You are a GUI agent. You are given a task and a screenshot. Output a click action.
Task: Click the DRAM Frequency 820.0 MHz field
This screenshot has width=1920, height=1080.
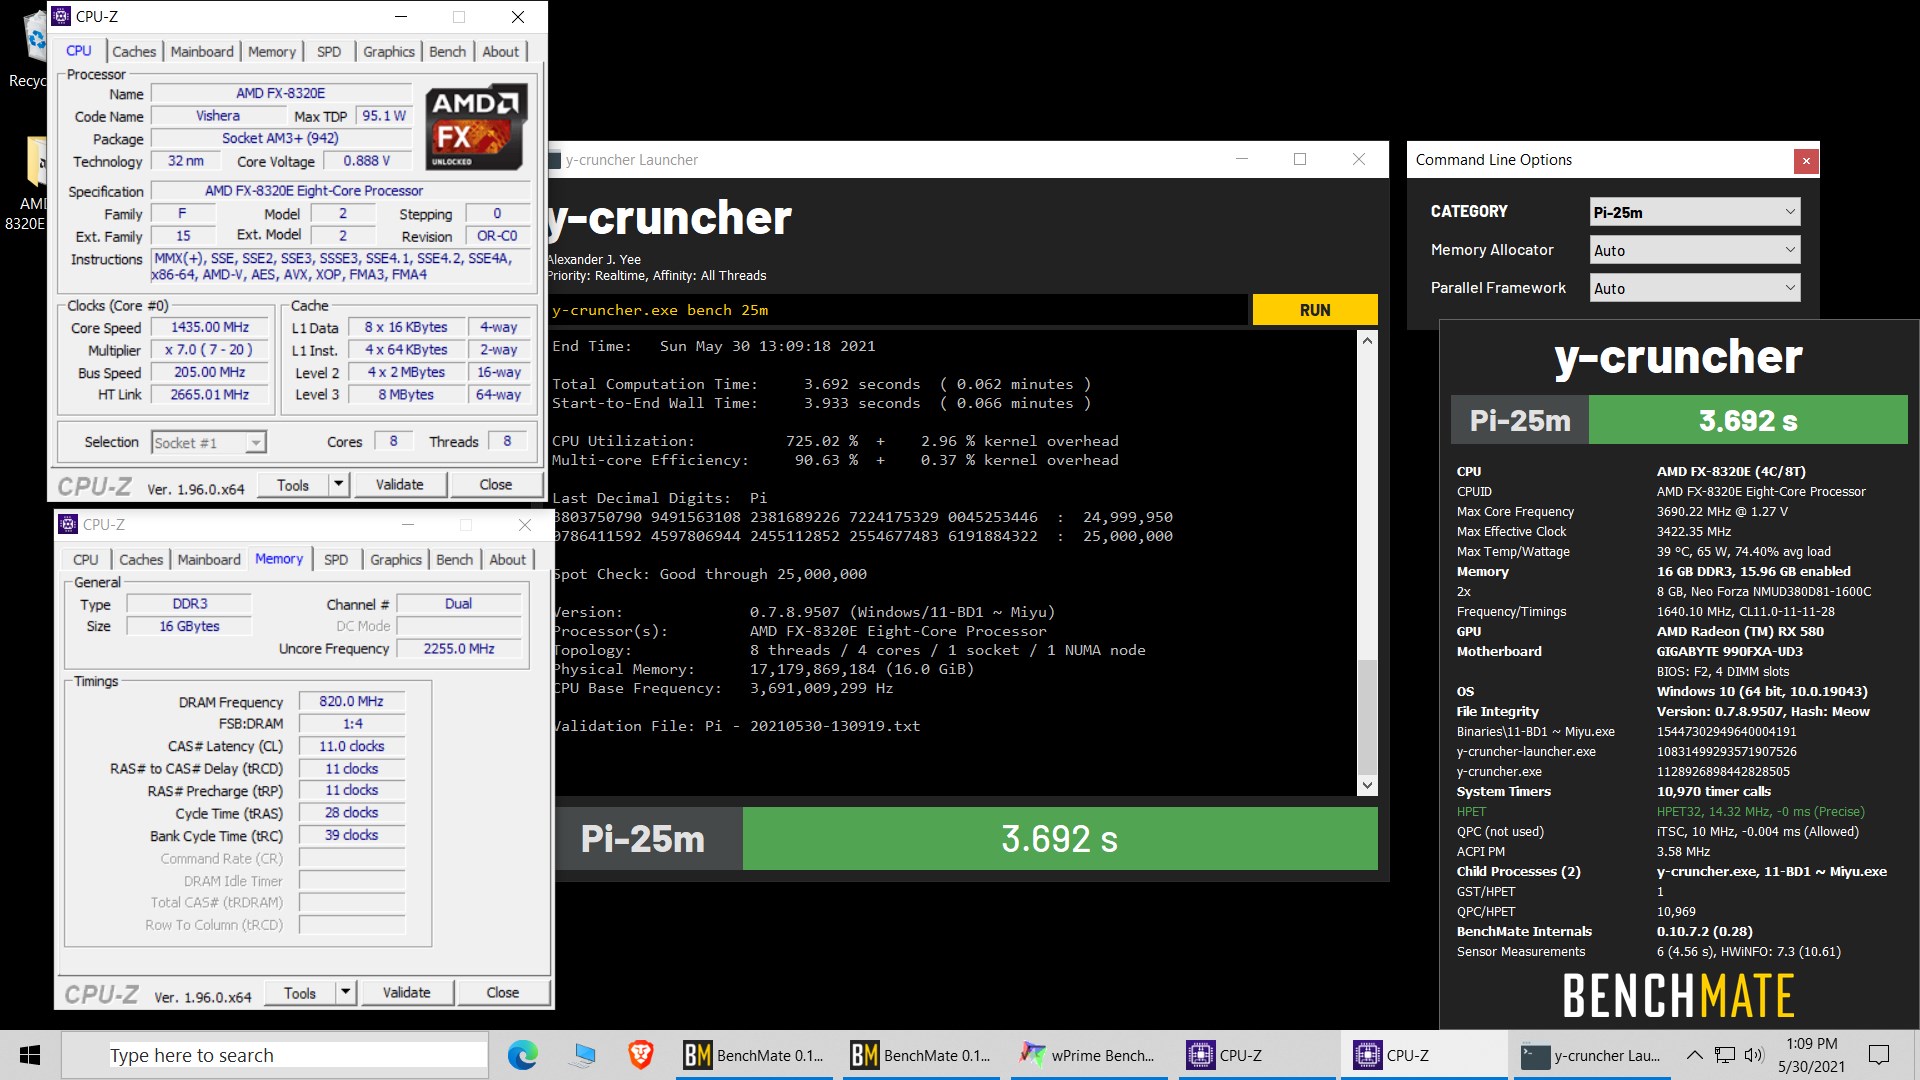(352, 701)
